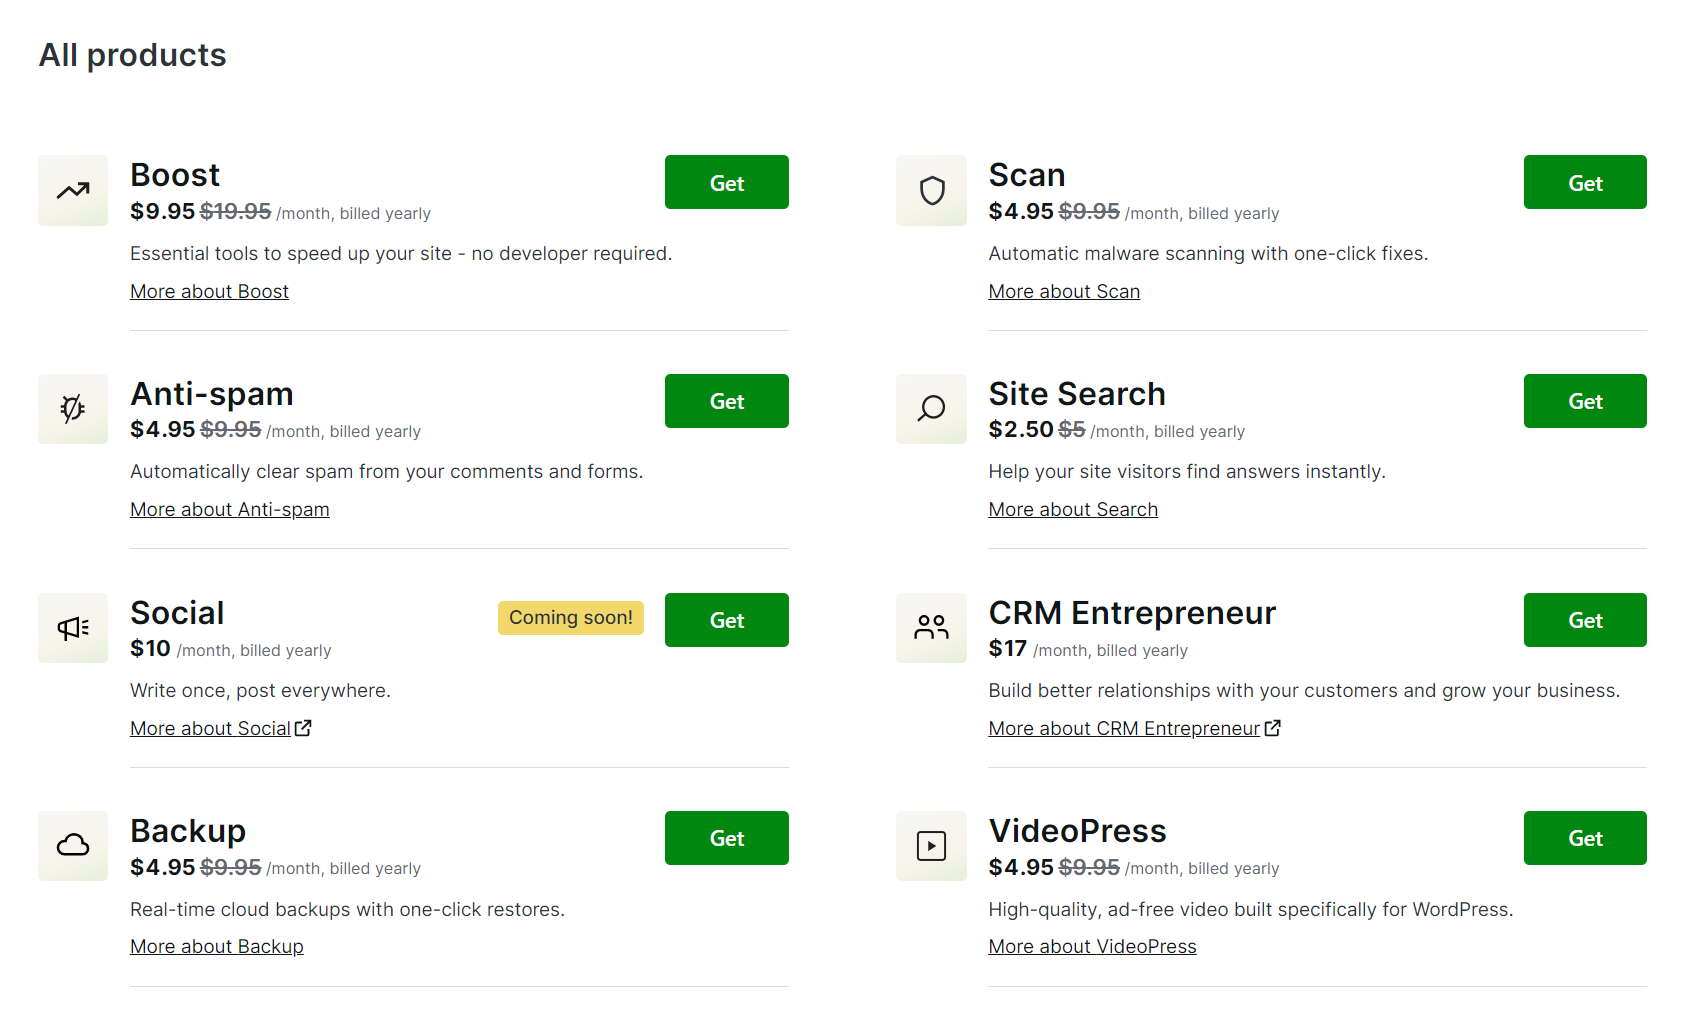Click the Social product title

coord(177,613)
